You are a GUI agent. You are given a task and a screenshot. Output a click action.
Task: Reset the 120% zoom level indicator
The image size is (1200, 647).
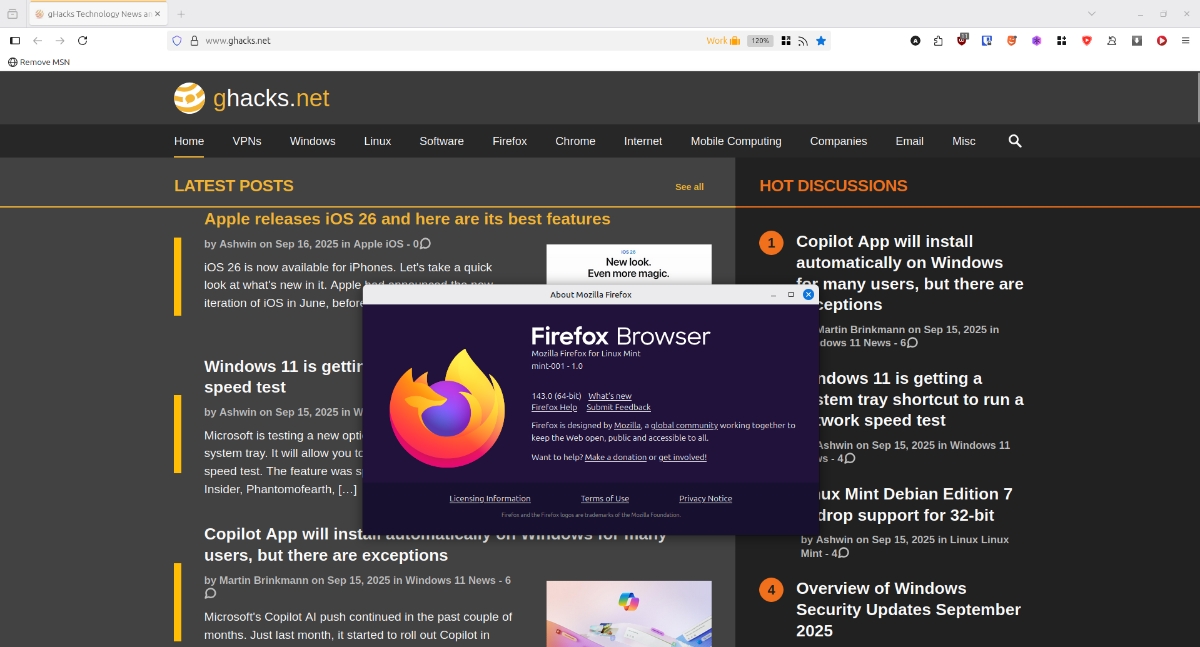point(760,41)
